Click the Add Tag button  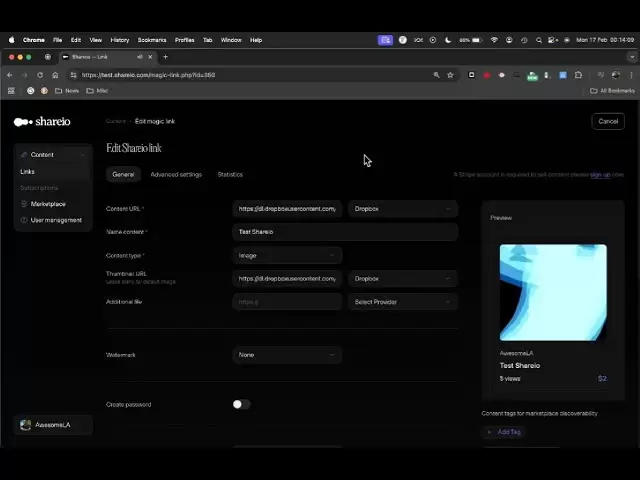[504, 432]
